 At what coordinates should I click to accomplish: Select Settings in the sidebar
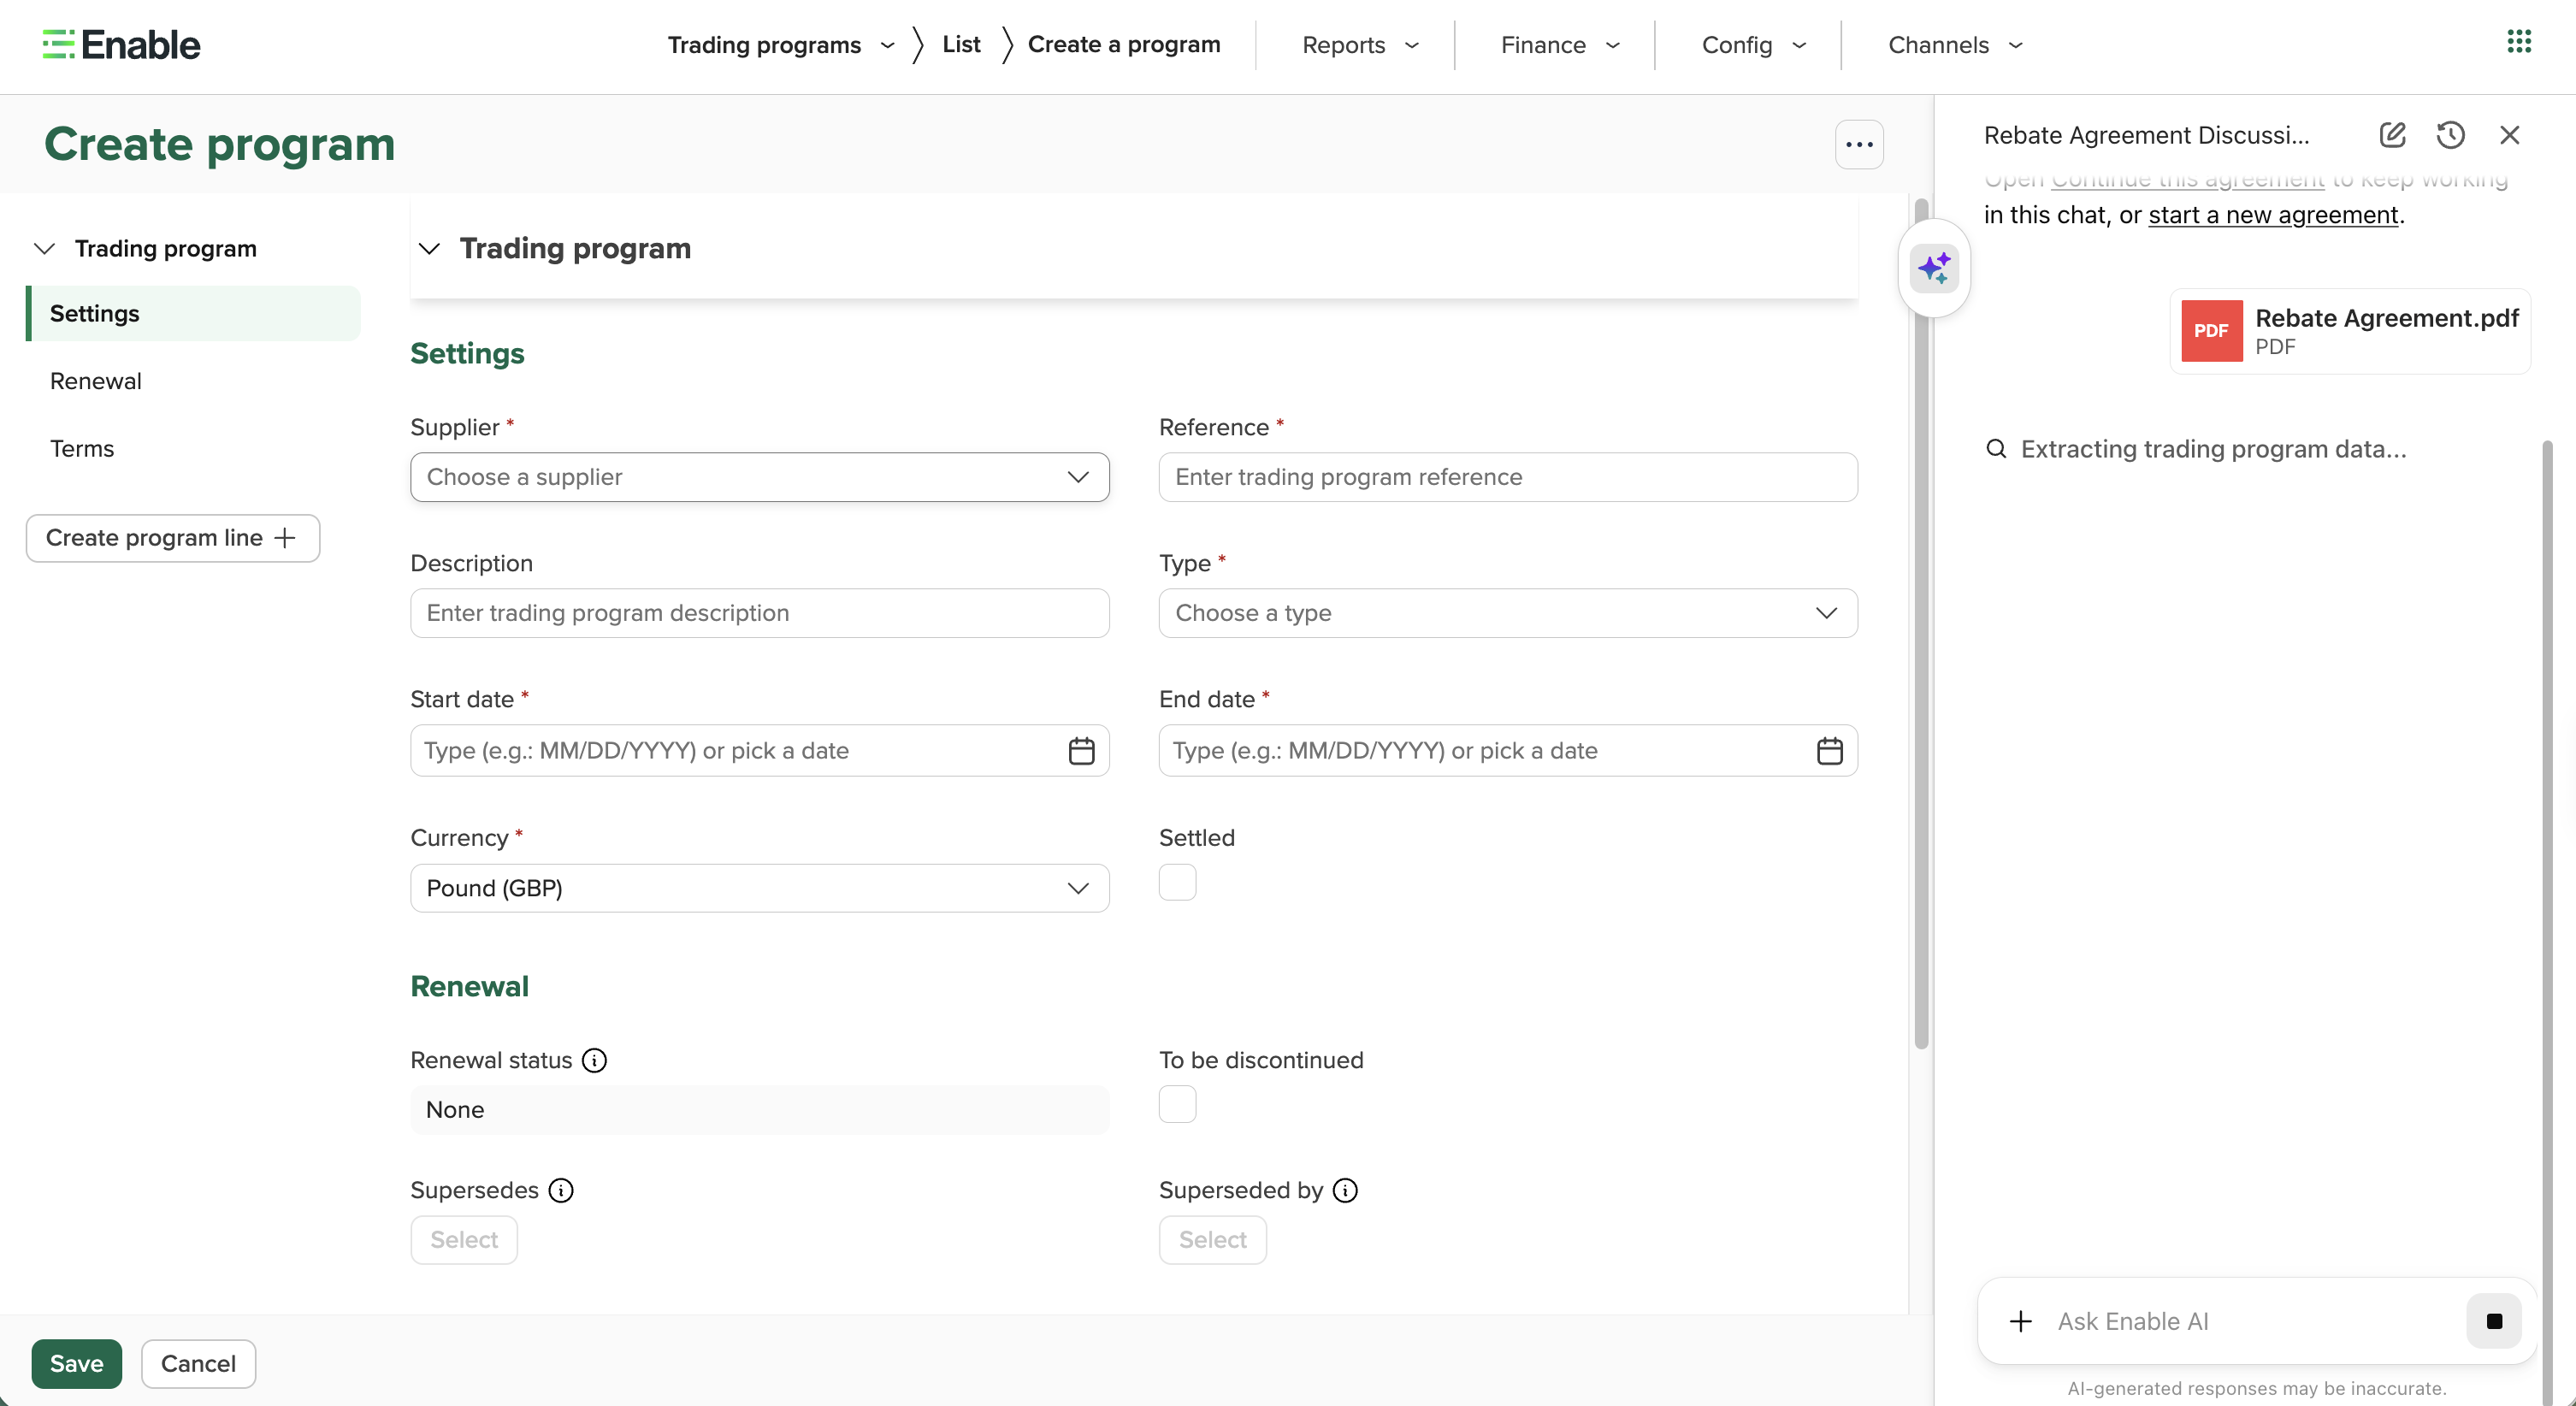[x=193, y=313]
